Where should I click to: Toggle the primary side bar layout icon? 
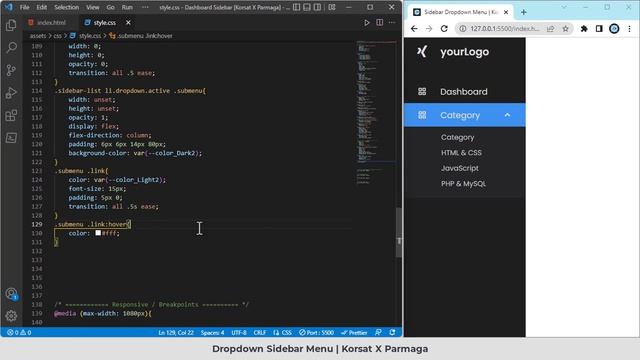(297, 7)
